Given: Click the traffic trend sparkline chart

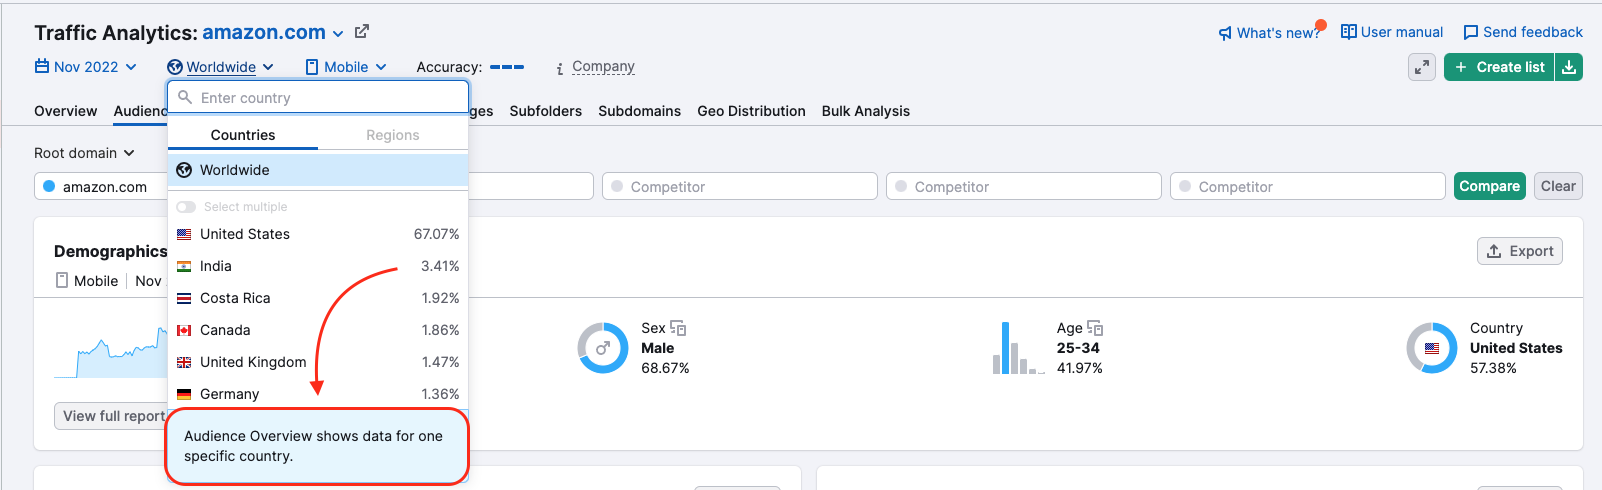Looking at the screenshot, I should pyautogui.click(x=111, y=352).
